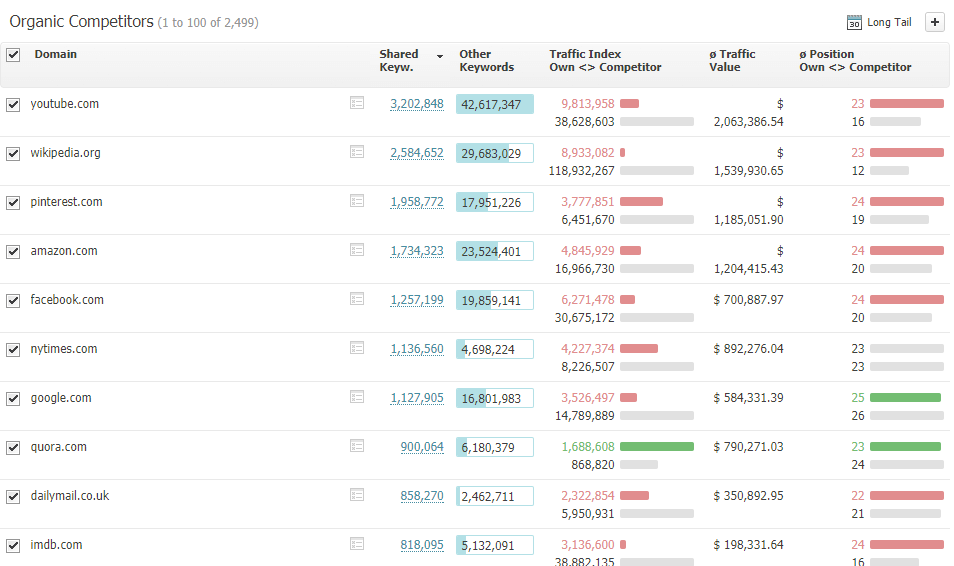Click the quora.com domain name
Image resolution: width=954 pixels, height=566 pixels.
coord(58,447)
